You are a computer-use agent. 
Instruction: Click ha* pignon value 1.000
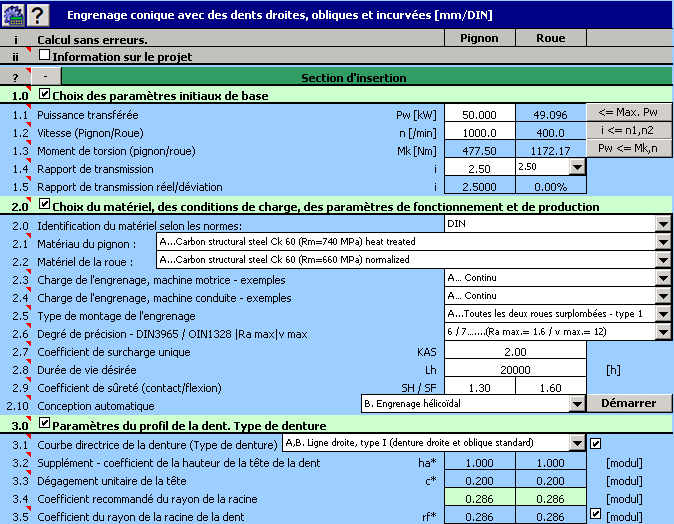point(480,463)
